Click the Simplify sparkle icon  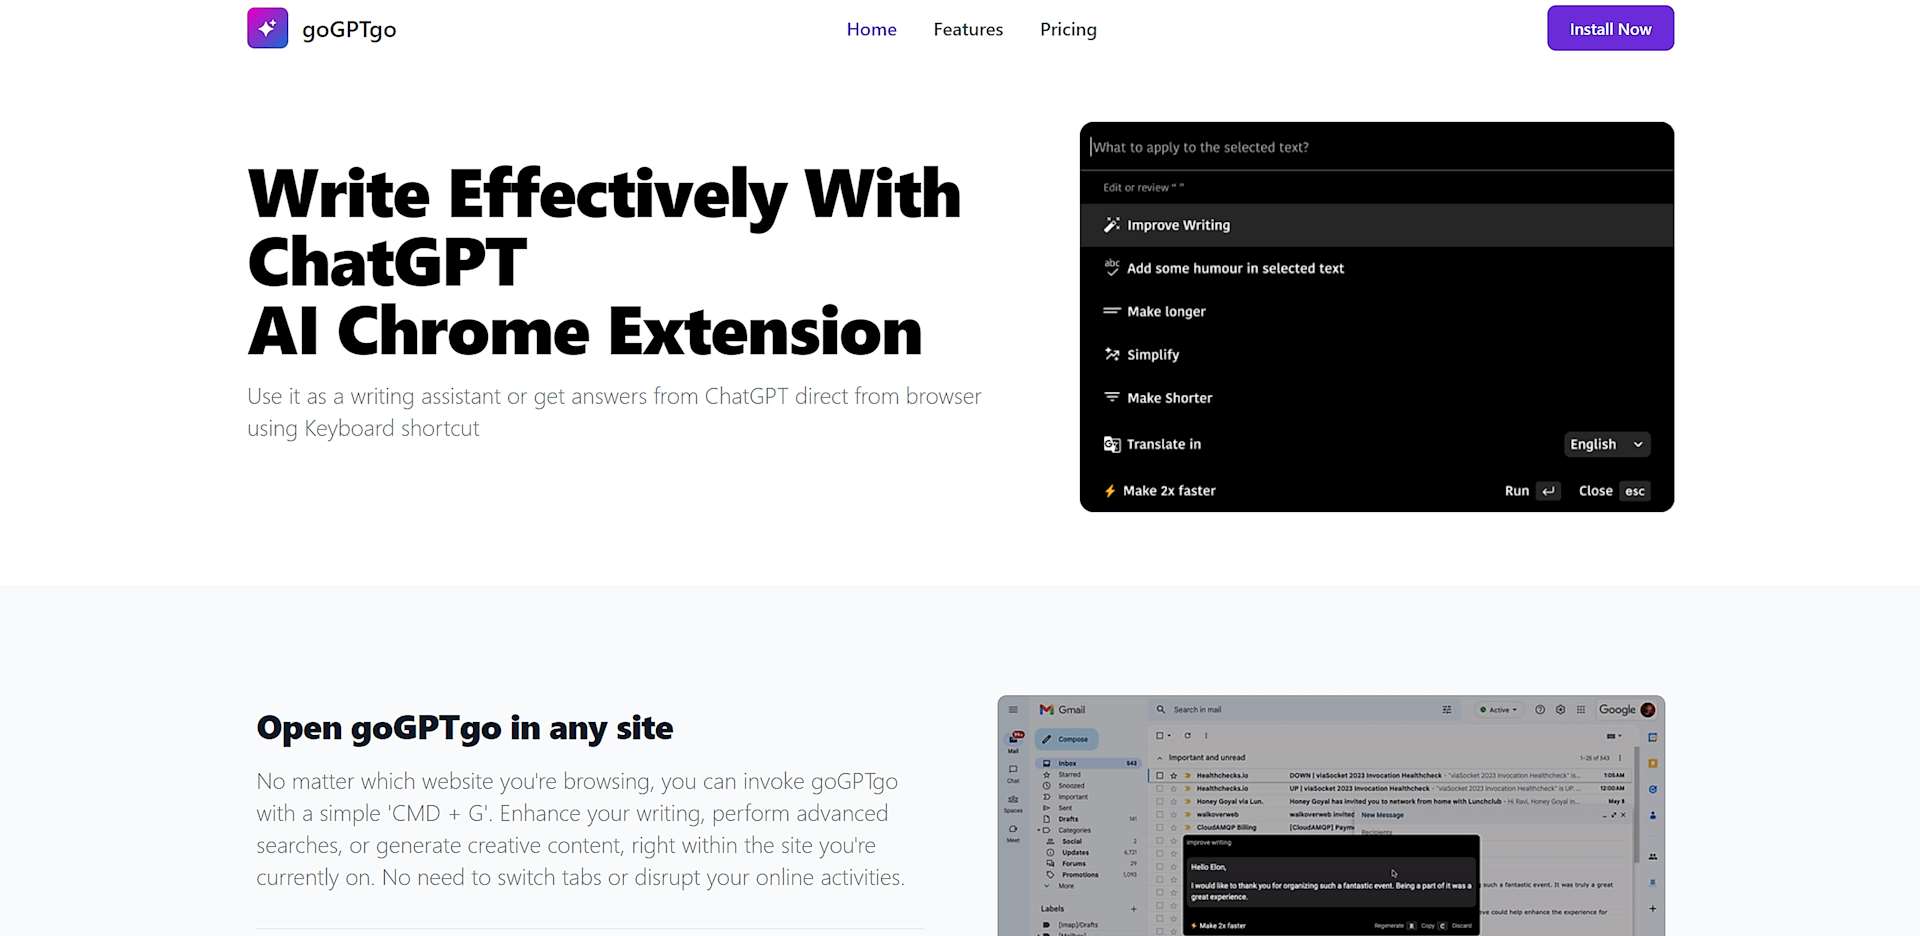click(1111, 354)
